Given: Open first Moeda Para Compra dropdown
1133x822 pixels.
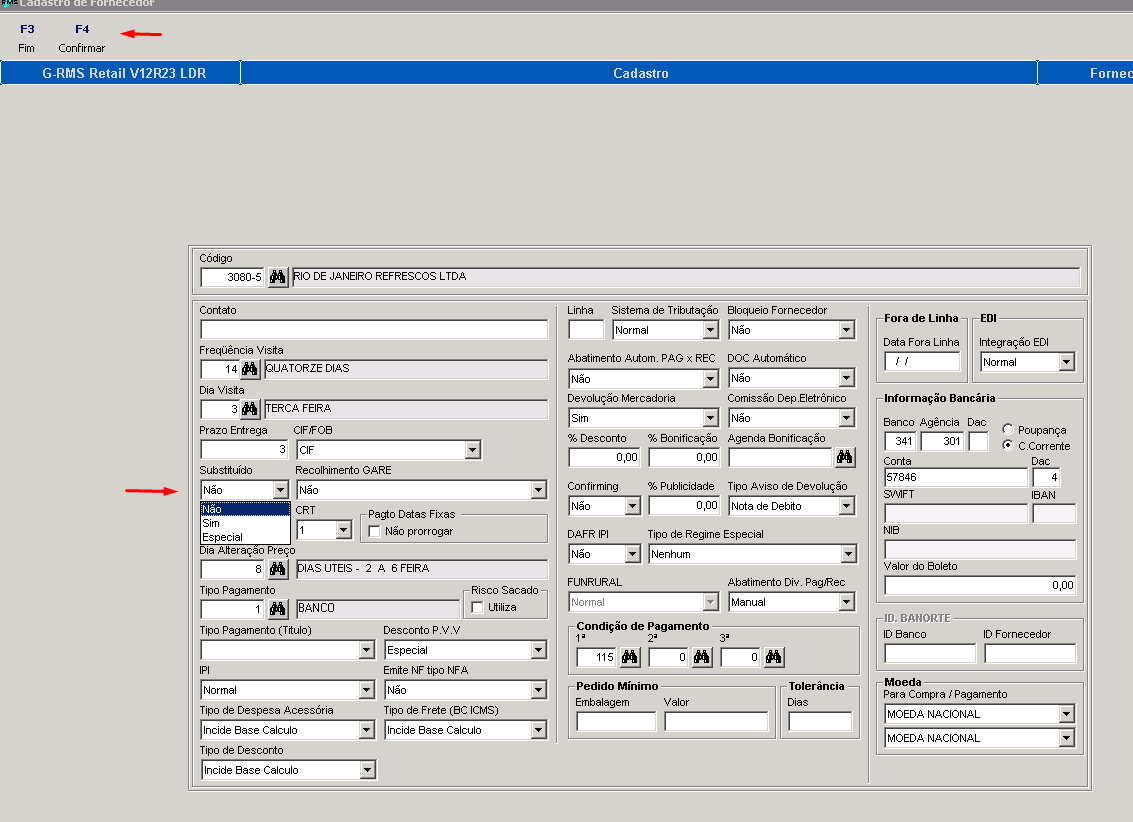Looking at the screenshot, I should (1067, 714).
